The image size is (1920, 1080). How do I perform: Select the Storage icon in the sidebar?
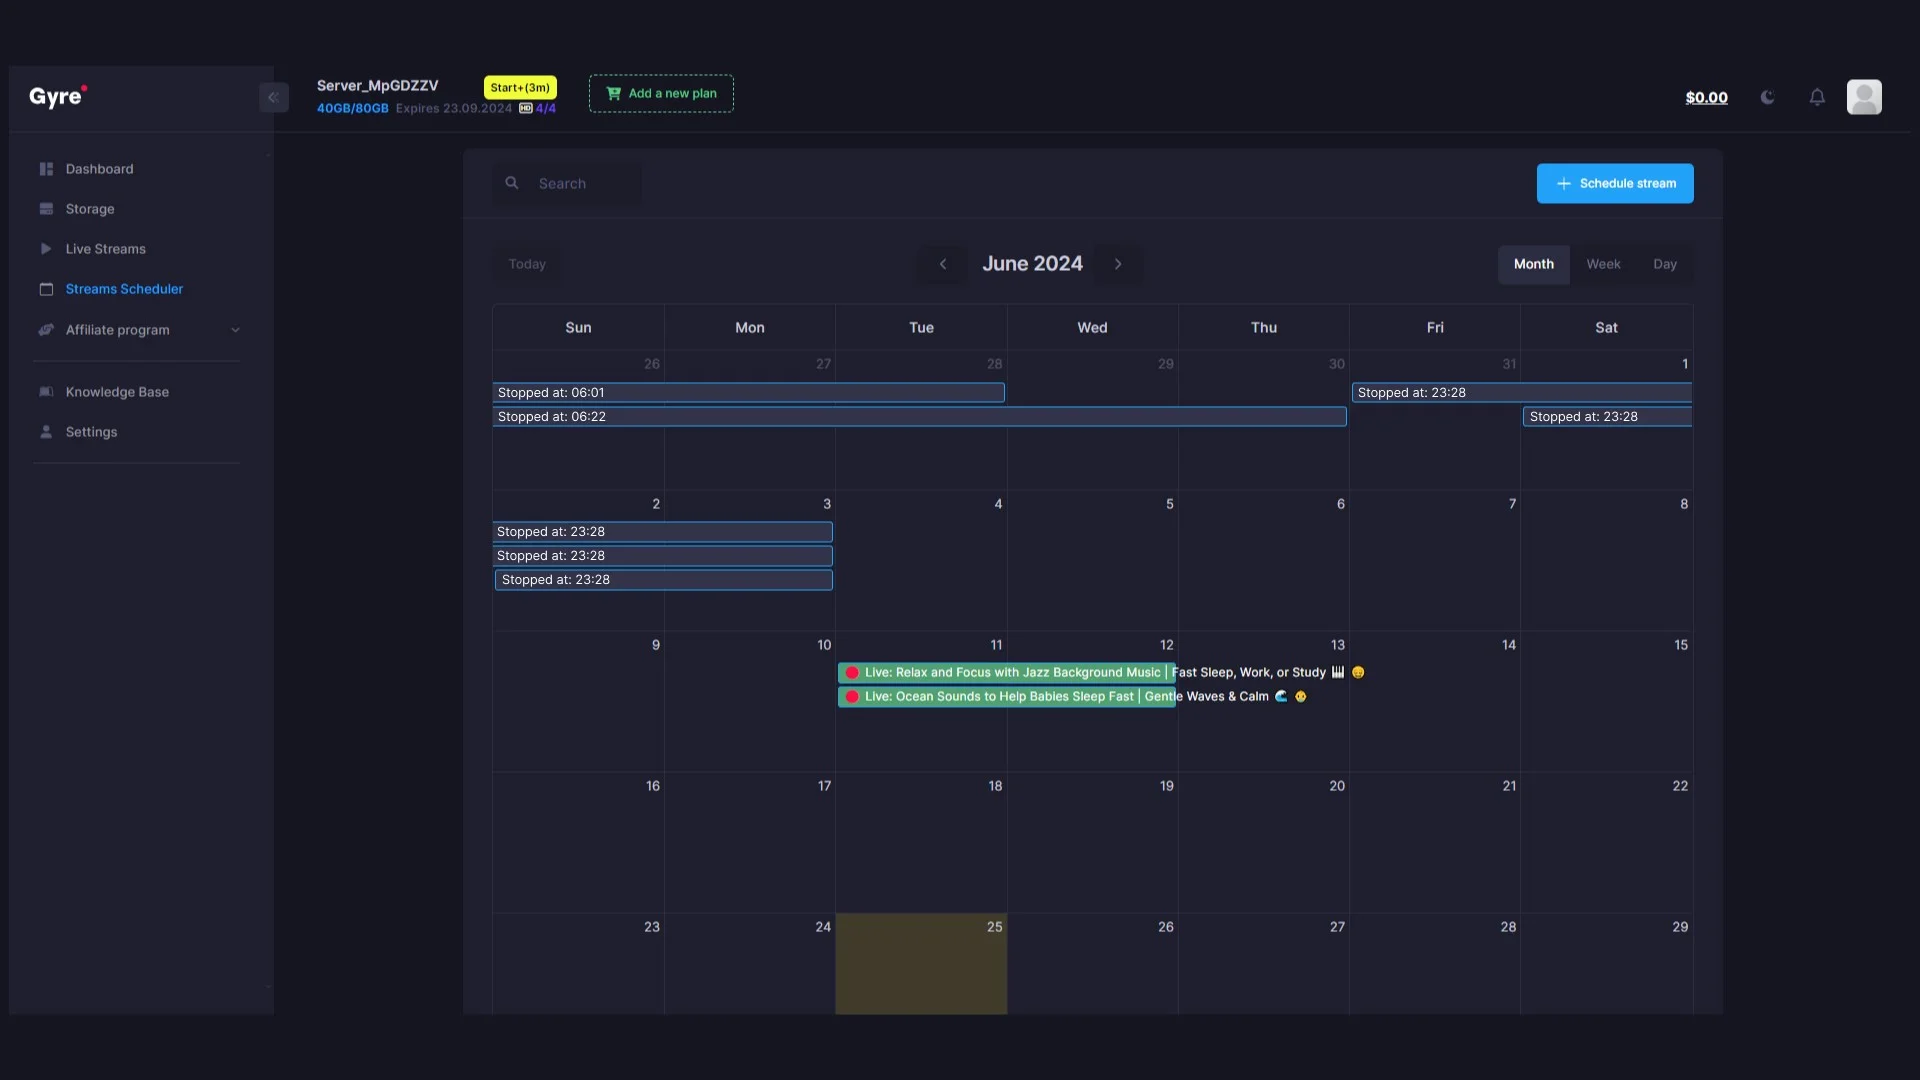pos(47,209)
